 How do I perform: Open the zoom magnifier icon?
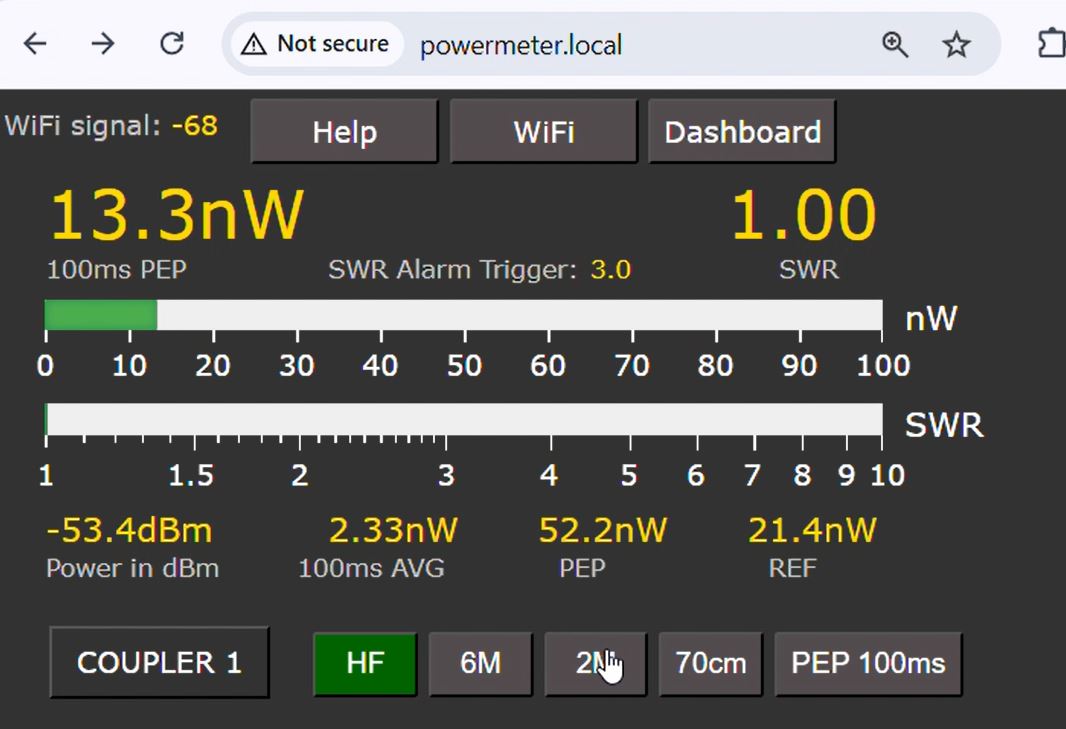(895, 44)
